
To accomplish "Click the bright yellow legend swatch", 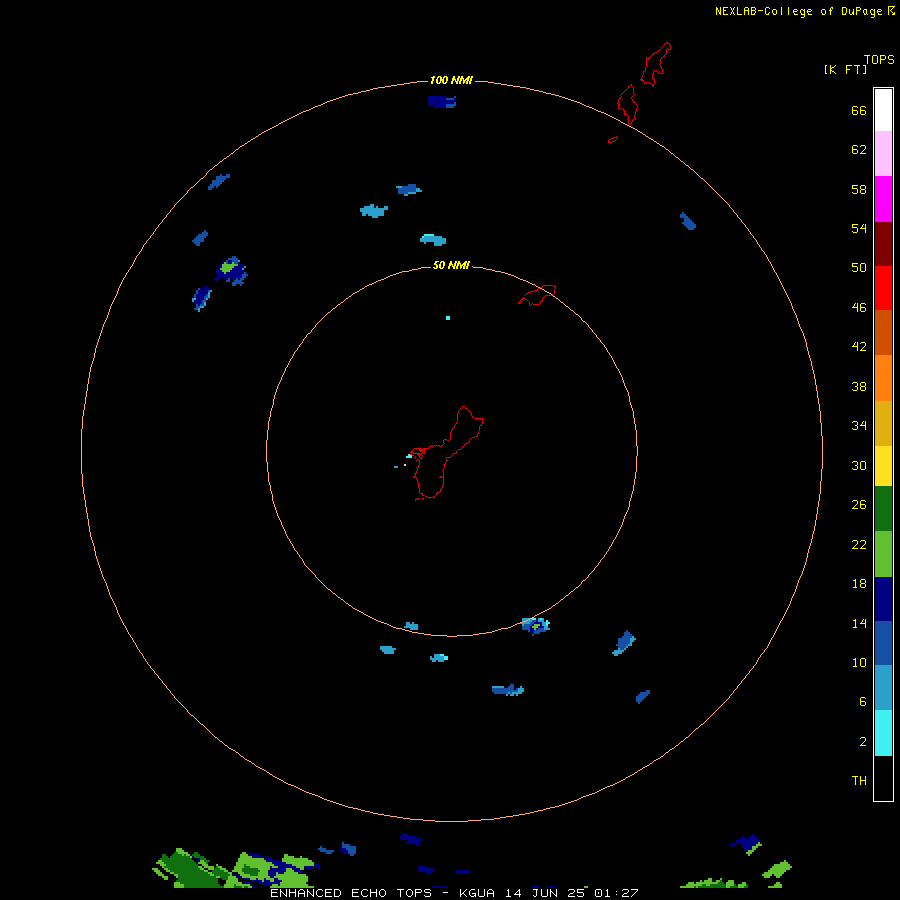I will pos(883,465).
